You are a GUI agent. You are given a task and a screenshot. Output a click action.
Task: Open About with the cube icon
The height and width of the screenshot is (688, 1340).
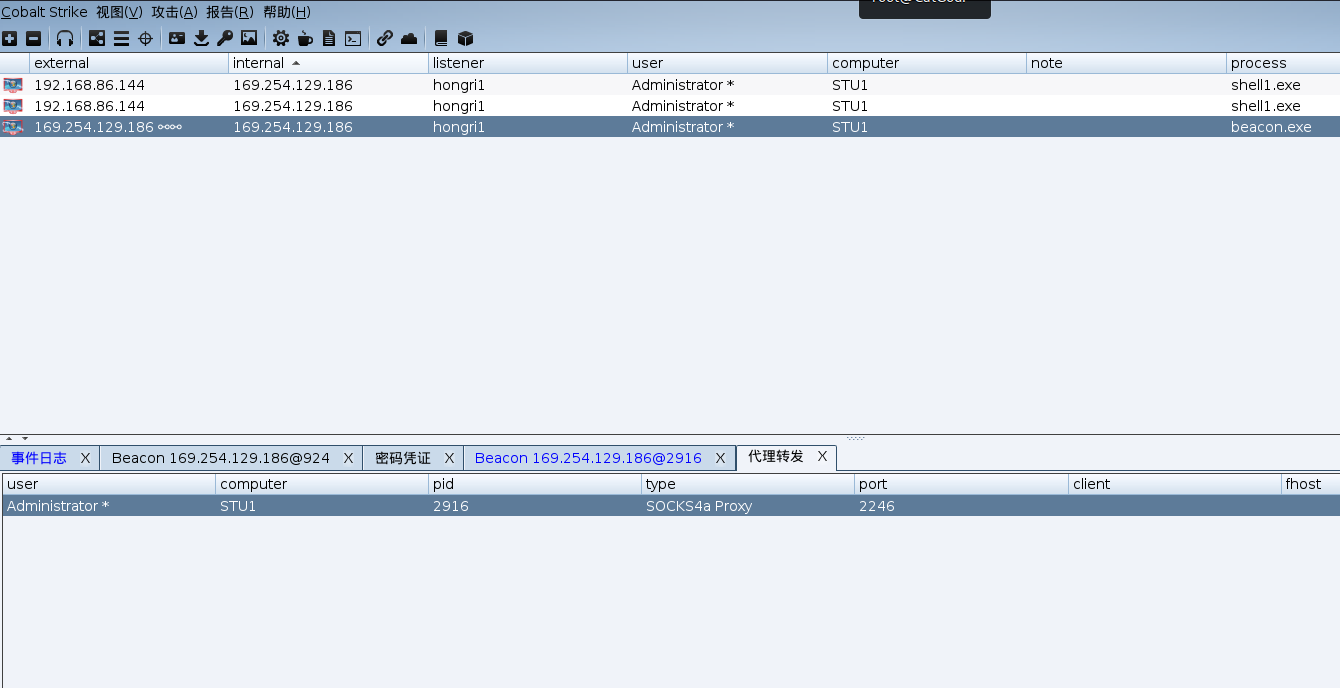coord(465,39)
